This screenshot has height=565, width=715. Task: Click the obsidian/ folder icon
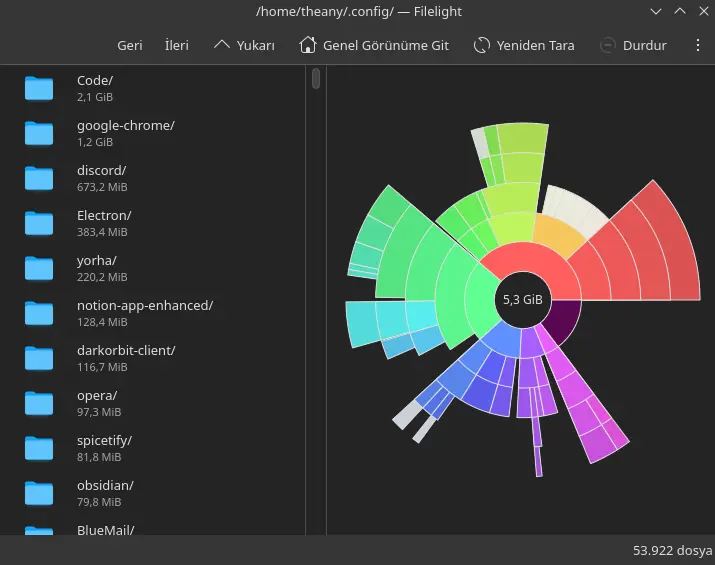pyautogui.click(x=39, y=493)
